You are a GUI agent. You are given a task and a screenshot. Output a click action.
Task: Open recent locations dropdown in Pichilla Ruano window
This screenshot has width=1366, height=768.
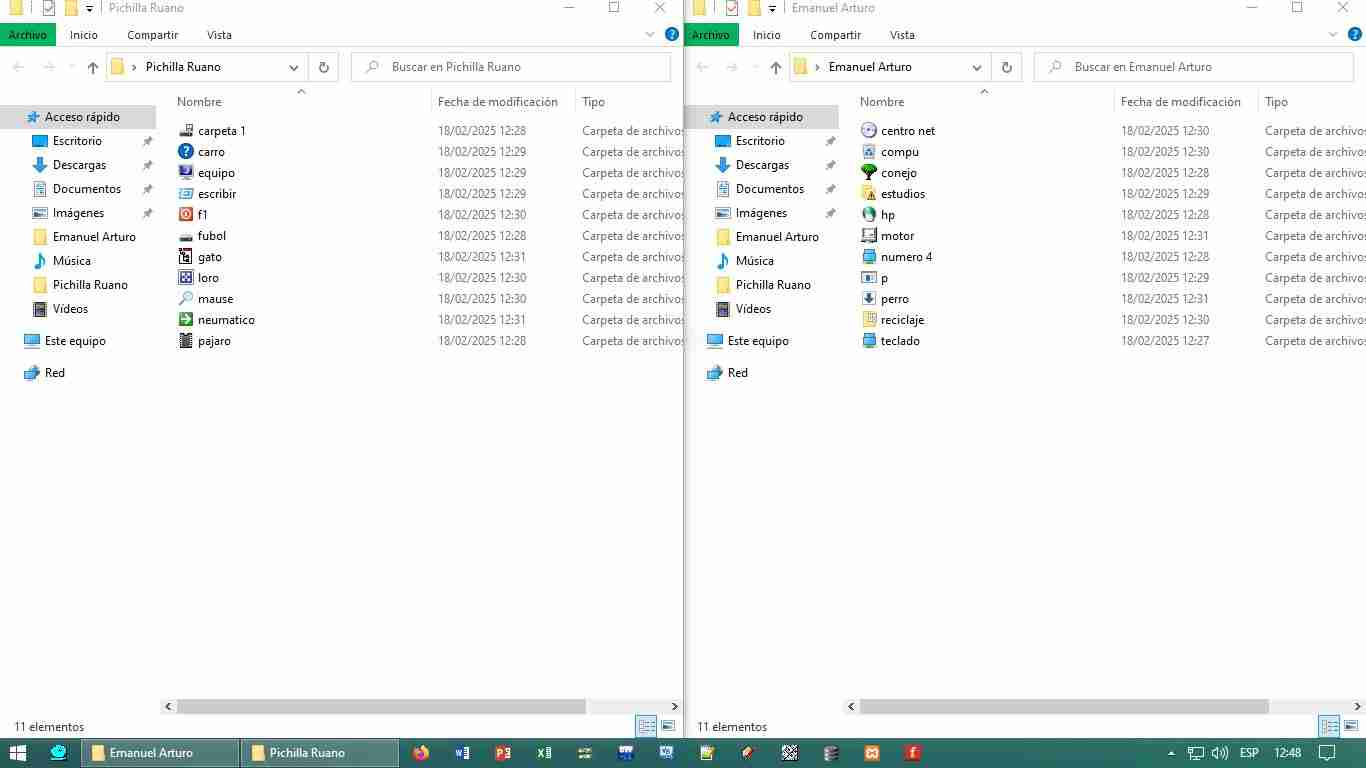pos(71,67)
